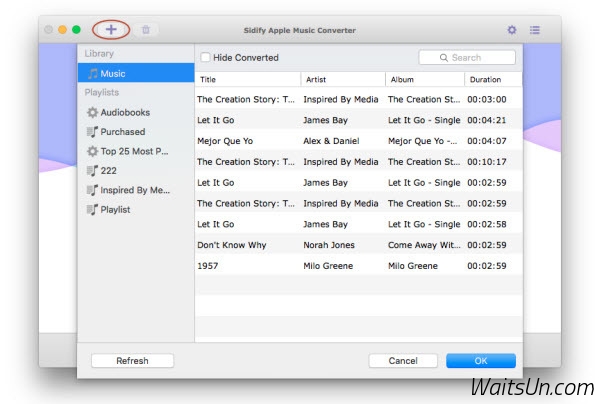The image size is (600, 404).
Task: Click duration 00:04:21
Action: pyautogui.click(x=487, y=121)
